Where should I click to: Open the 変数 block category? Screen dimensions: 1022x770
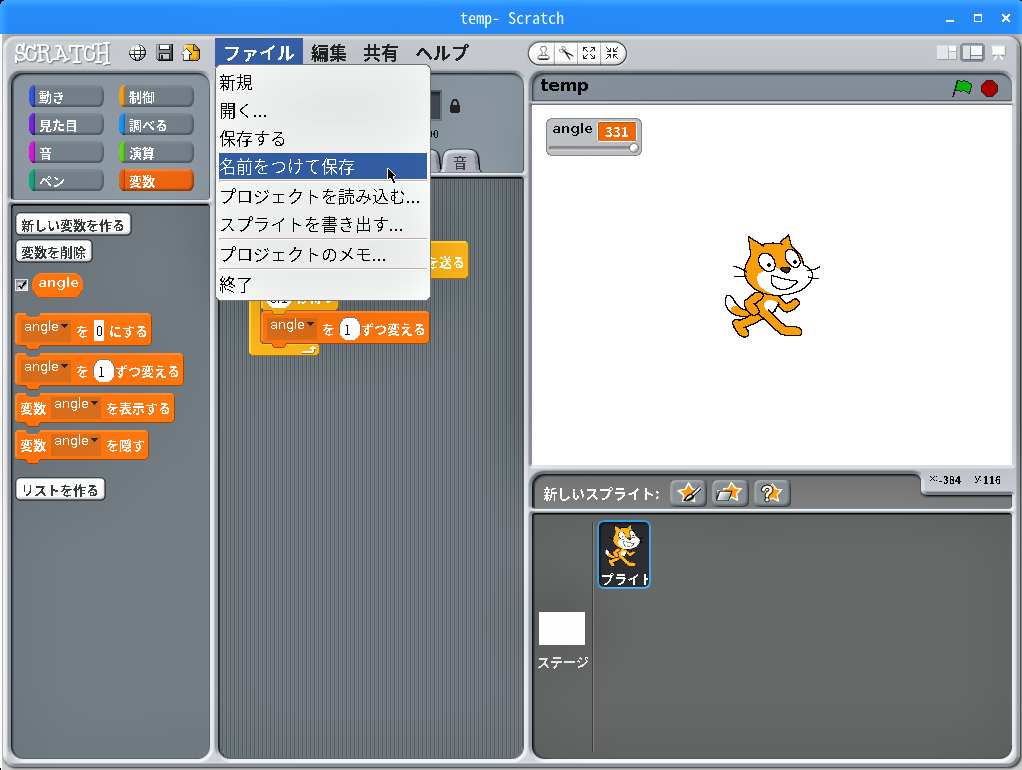click(x=156, y=181)
